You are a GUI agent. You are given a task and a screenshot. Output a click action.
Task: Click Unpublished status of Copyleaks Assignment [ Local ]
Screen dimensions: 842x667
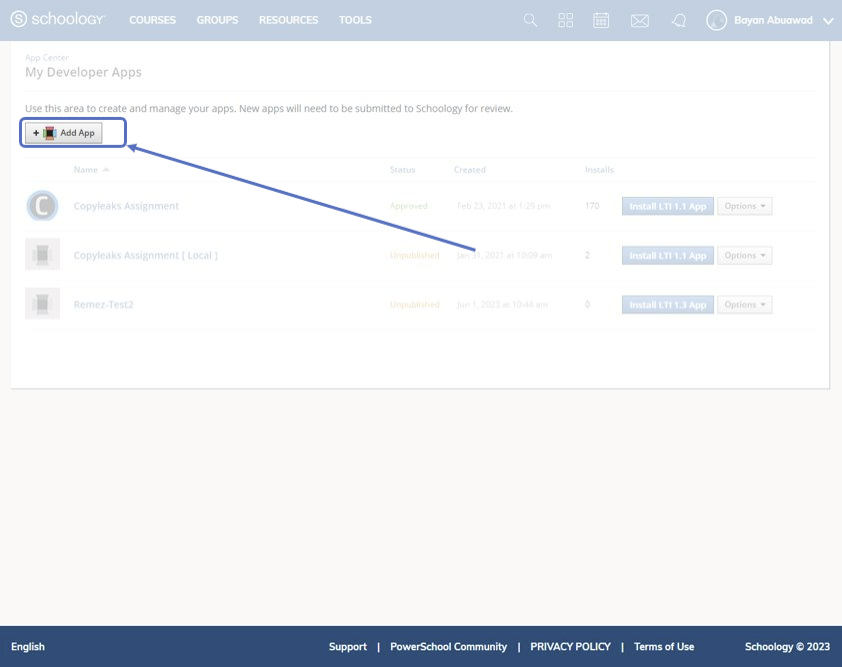click(x=415, y=255)
